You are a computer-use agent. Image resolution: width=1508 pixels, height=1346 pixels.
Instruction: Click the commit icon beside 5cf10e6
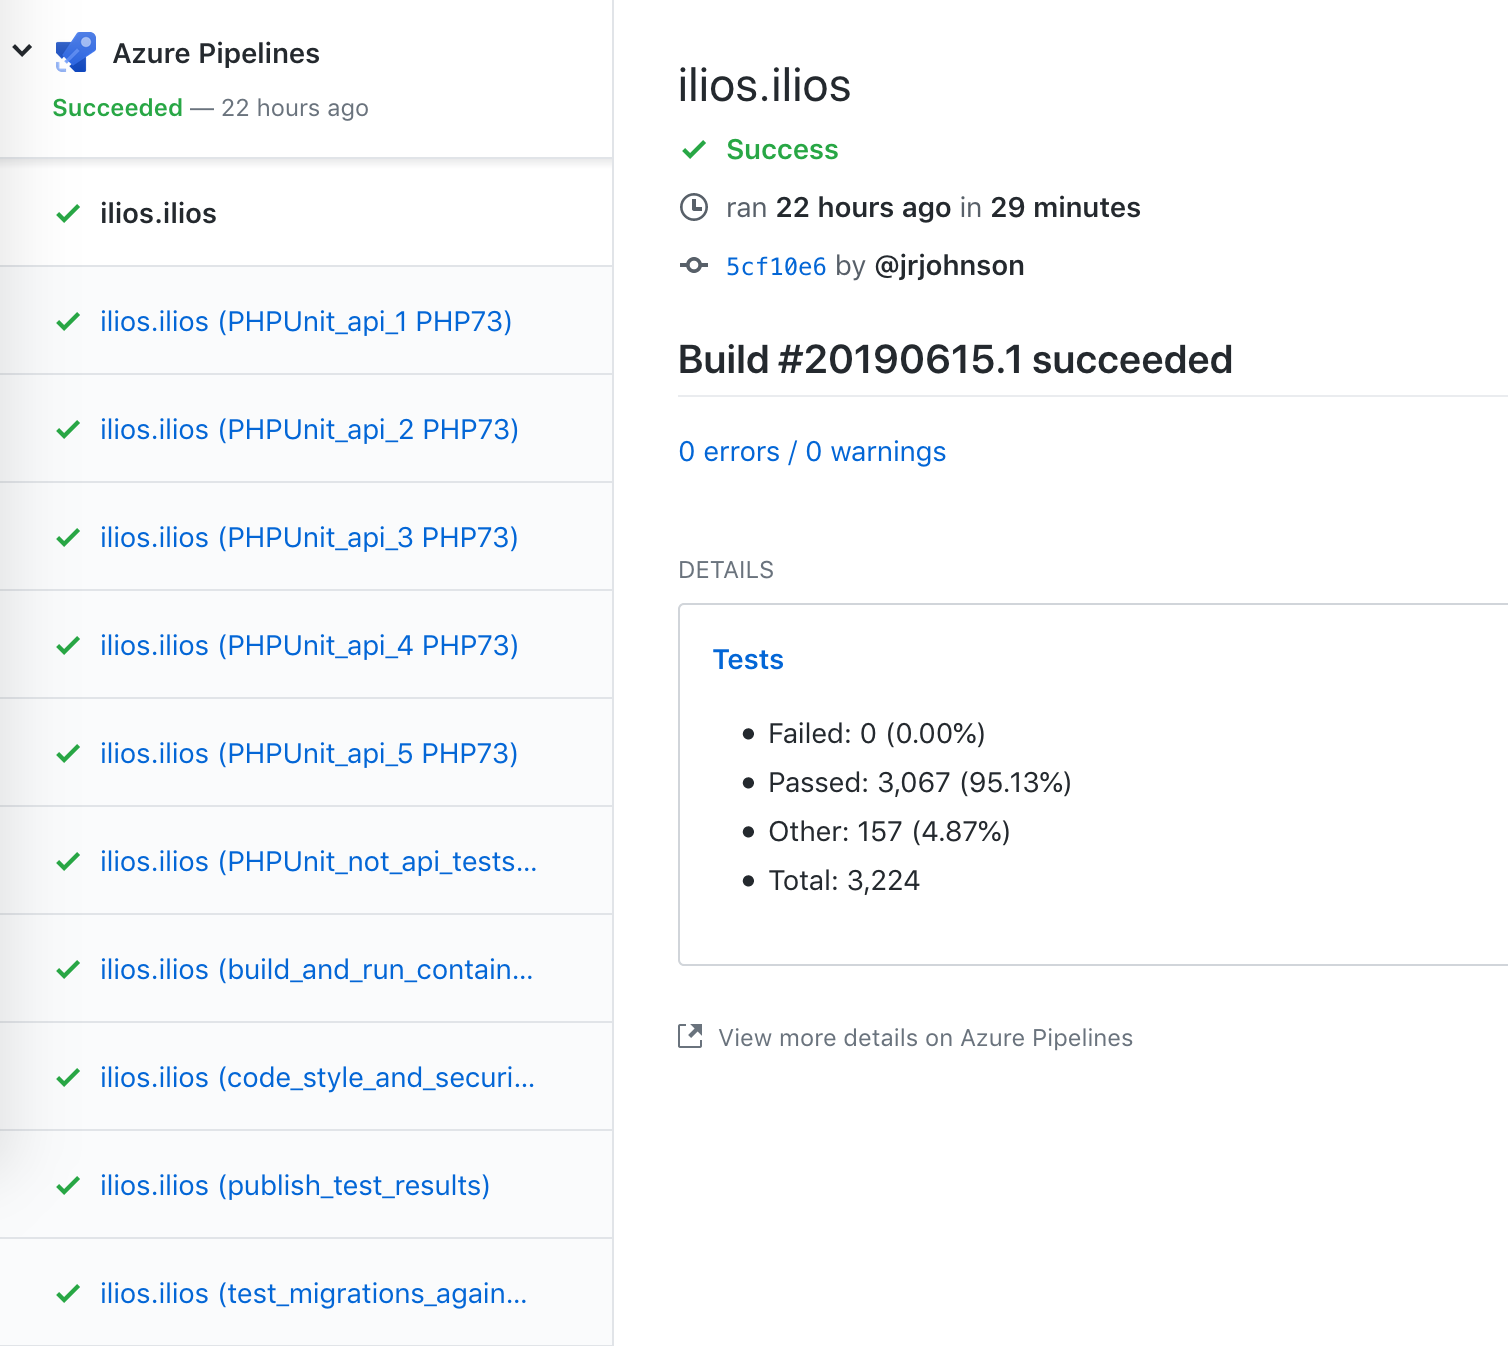tap(694, 265)
